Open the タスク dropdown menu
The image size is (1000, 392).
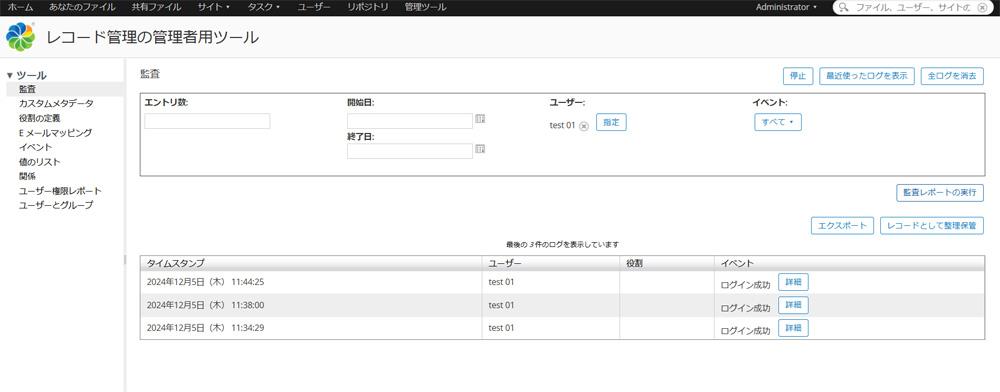pos(263,7)
